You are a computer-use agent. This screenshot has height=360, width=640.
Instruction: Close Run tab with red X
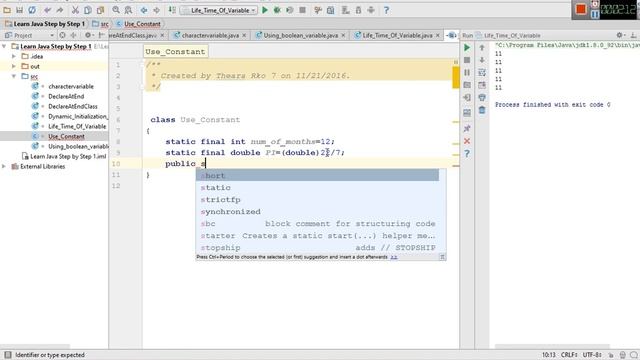467,141
